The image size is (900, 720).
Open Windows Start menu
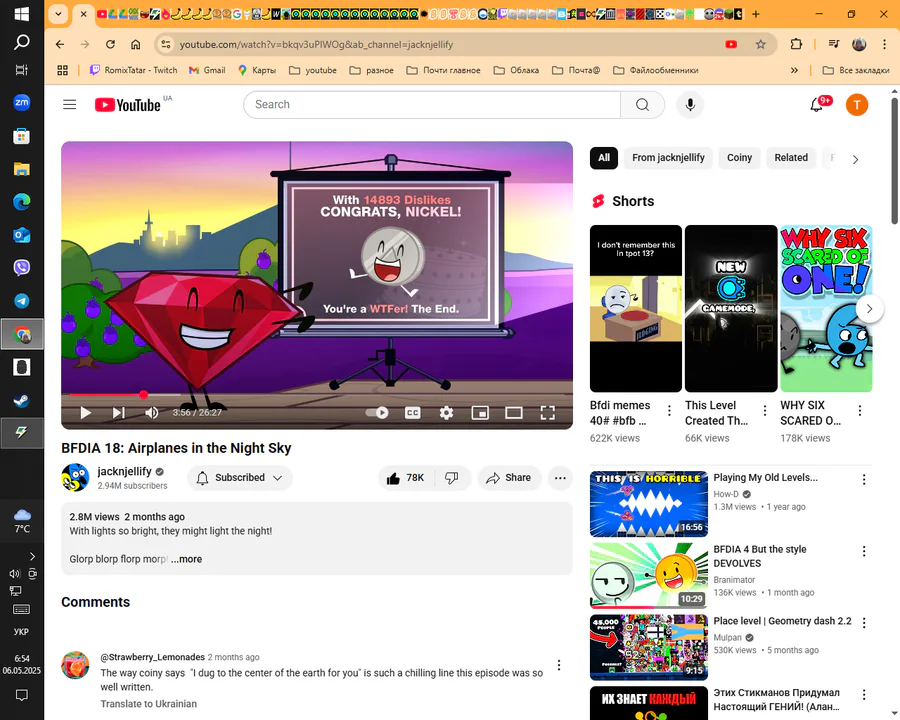22,13
